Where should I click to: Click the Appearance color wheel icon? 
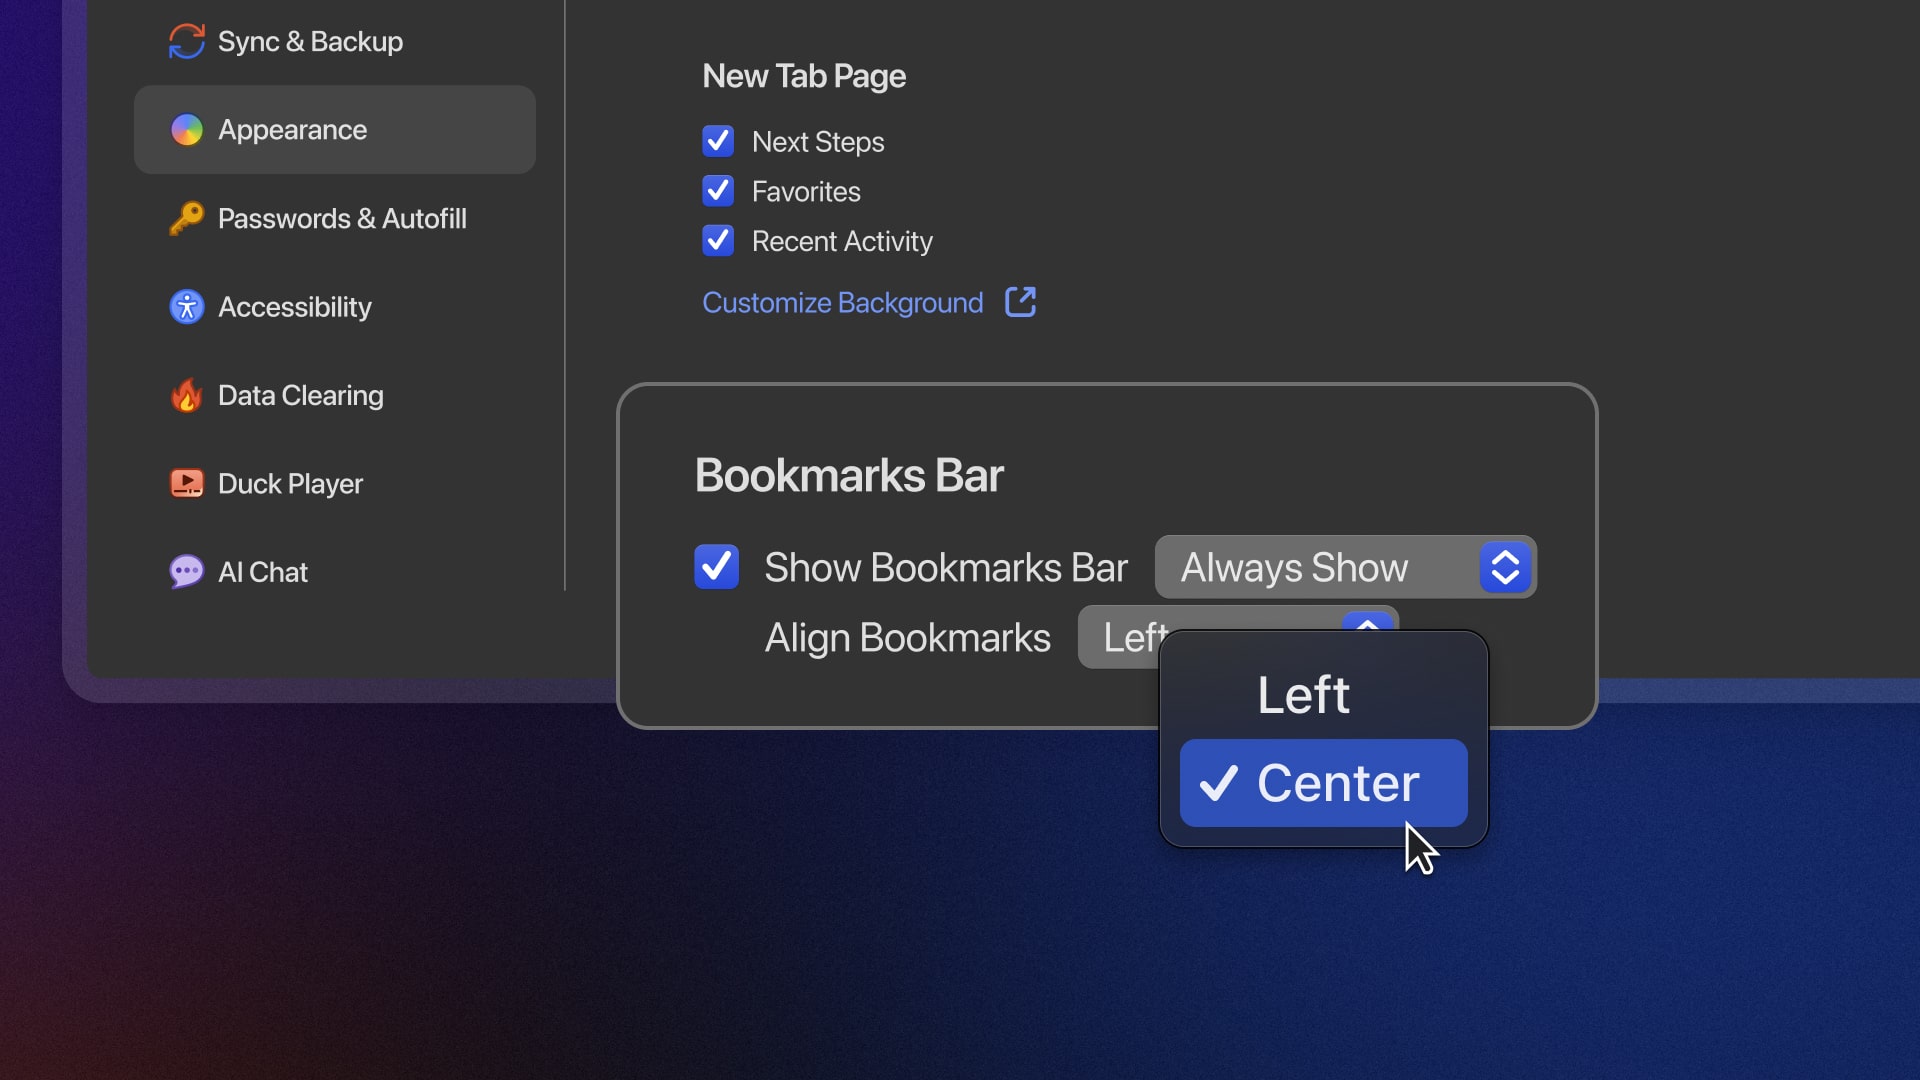point(186,130)
